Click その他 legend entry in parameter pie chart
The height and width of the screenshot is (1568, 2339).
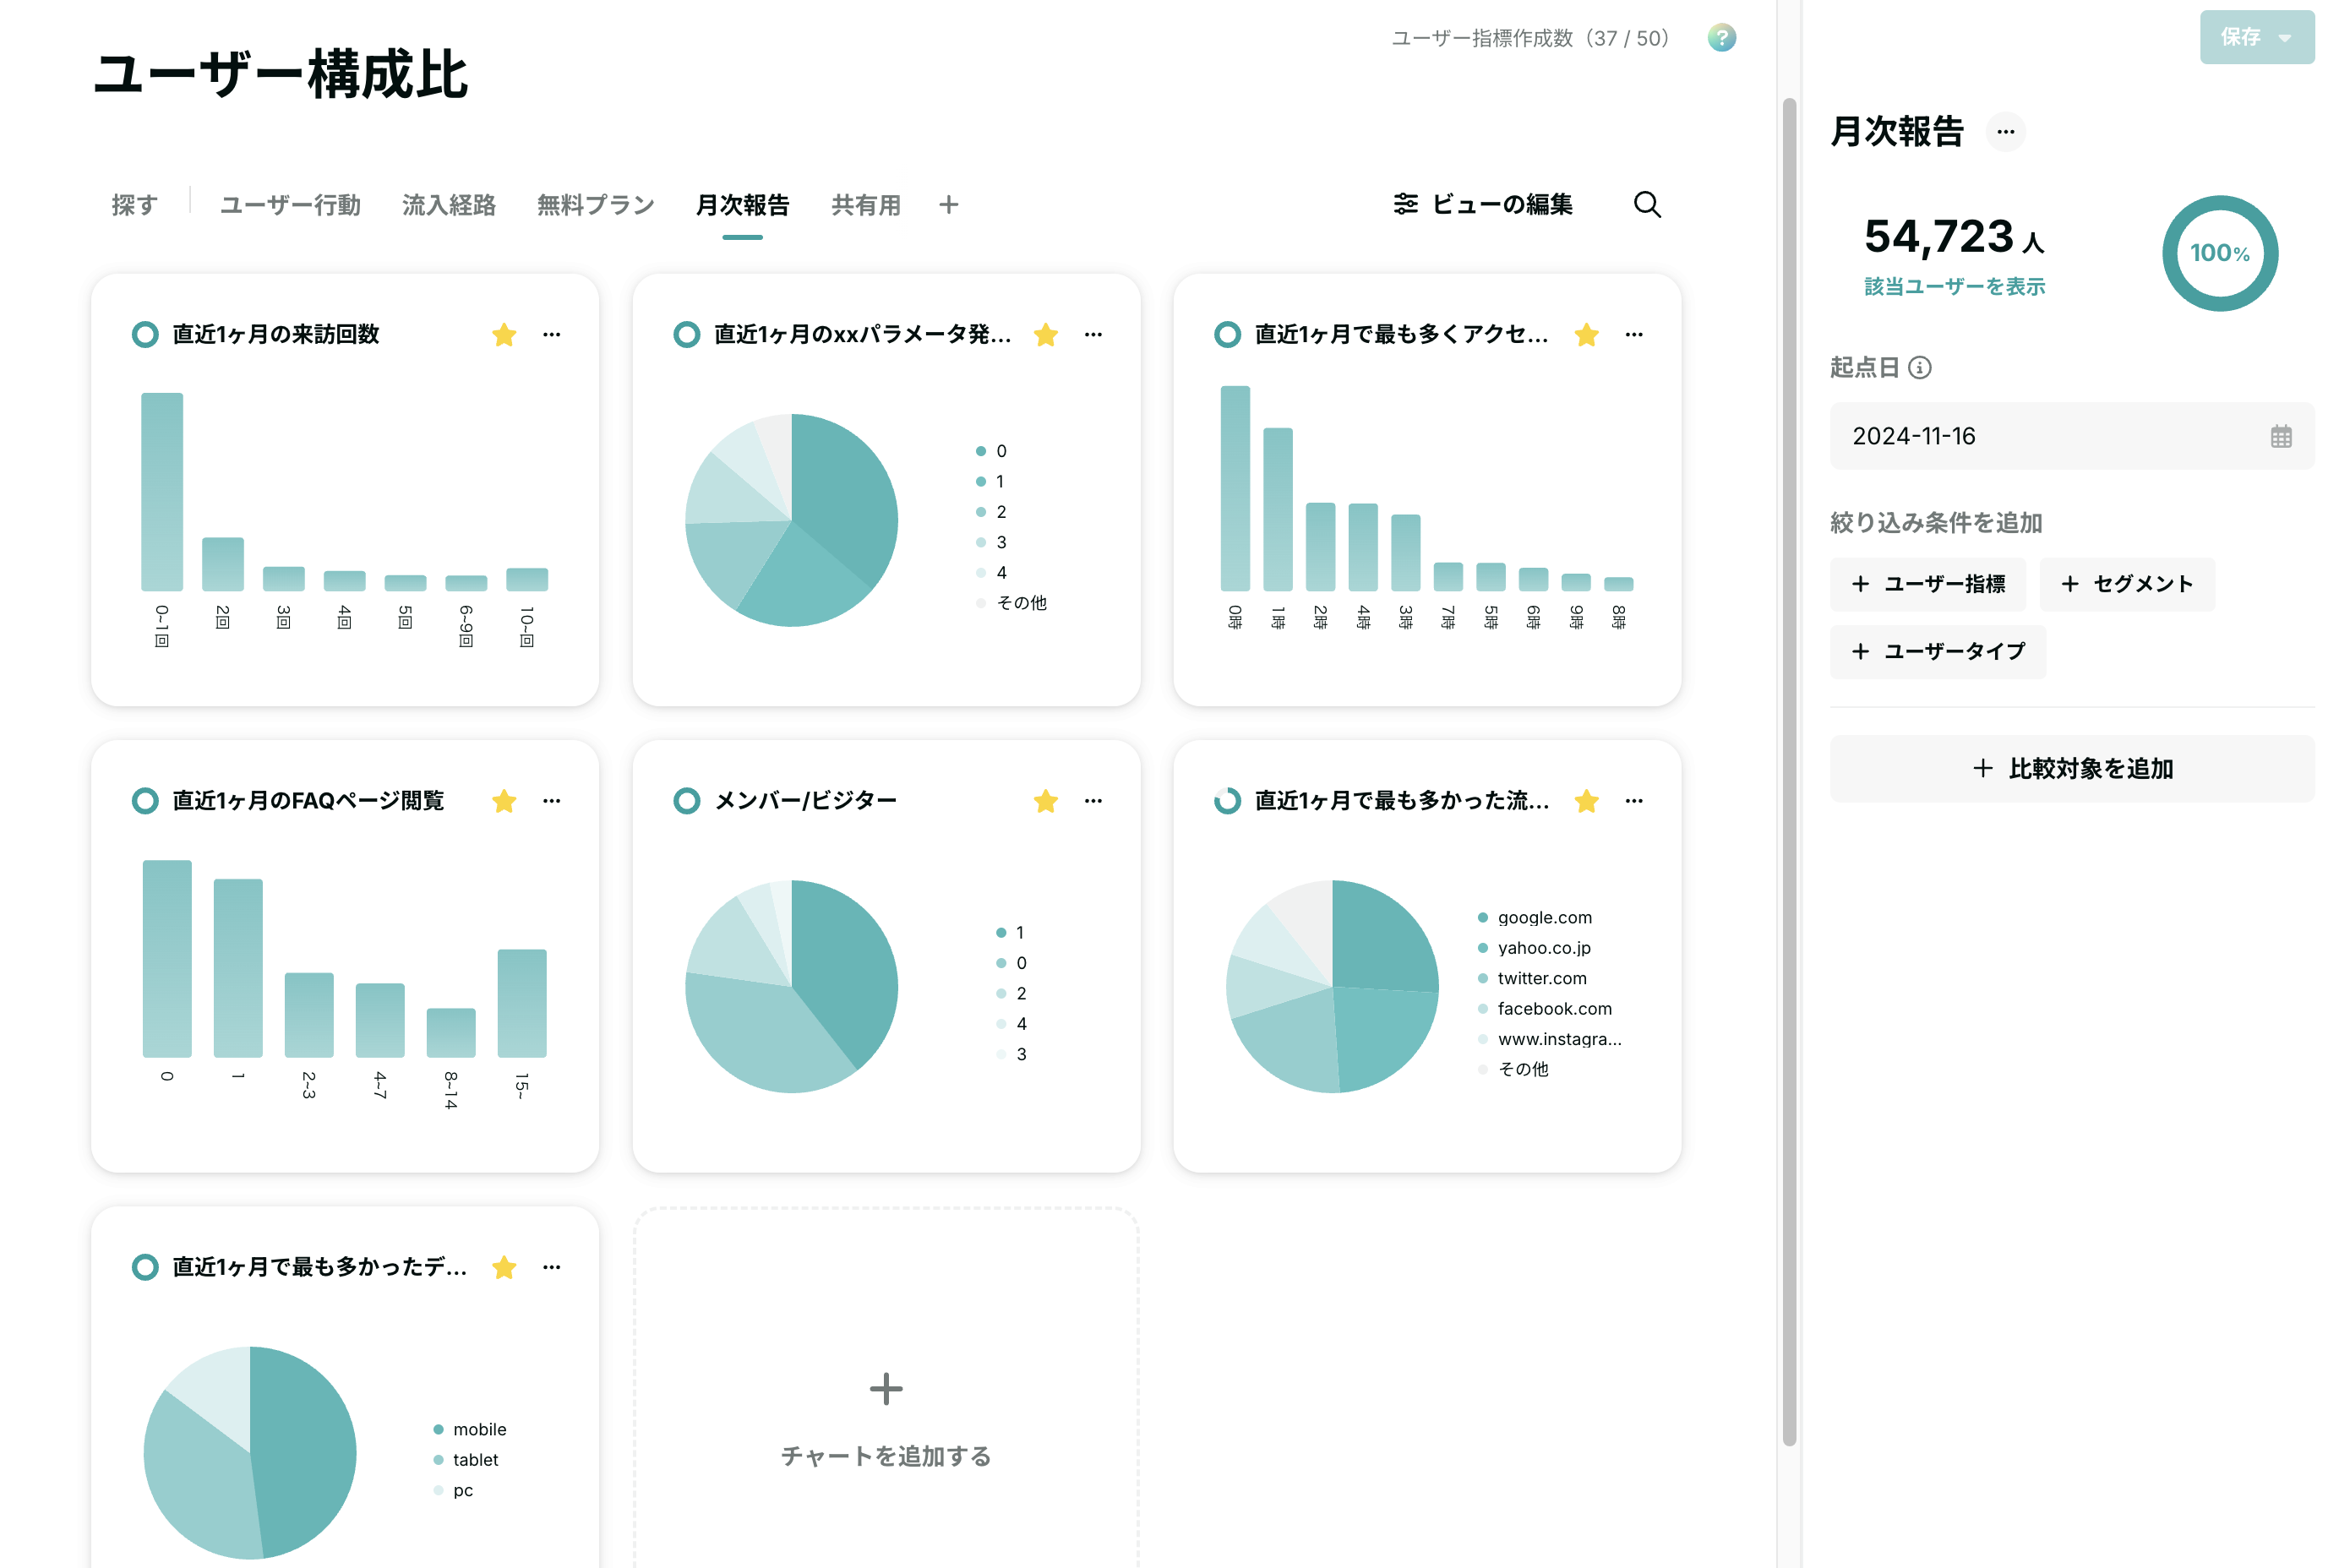(1011, 603)
